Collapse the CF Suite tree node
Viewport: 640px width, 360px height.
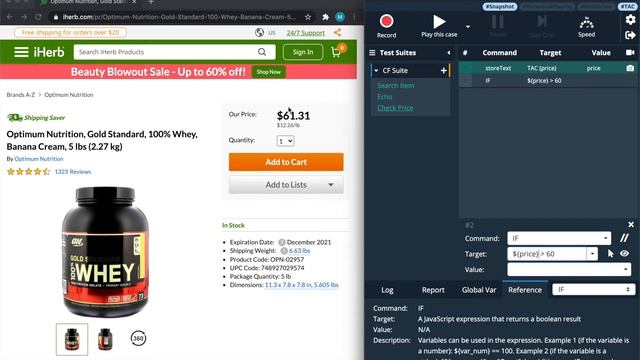click(376, 71)
